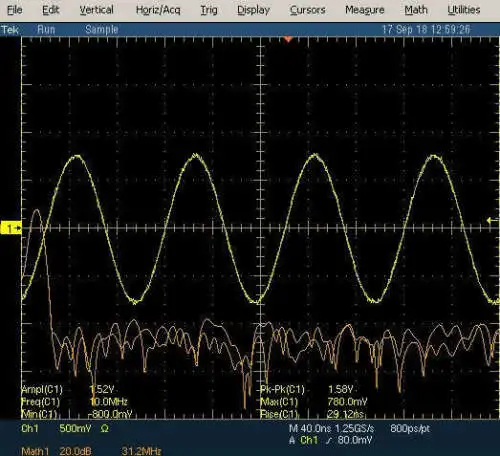Open the Measure menu
Viewport: 500px width, 456px height.
click(365, 10)
